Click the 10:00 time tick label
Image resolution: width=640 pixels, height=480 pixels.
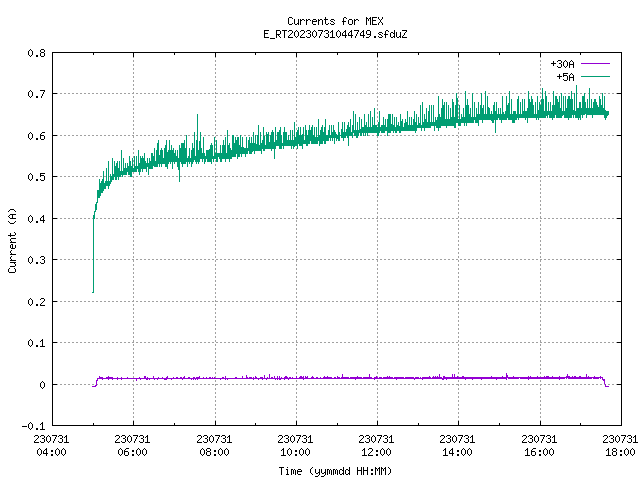click(x=295, y=452)
